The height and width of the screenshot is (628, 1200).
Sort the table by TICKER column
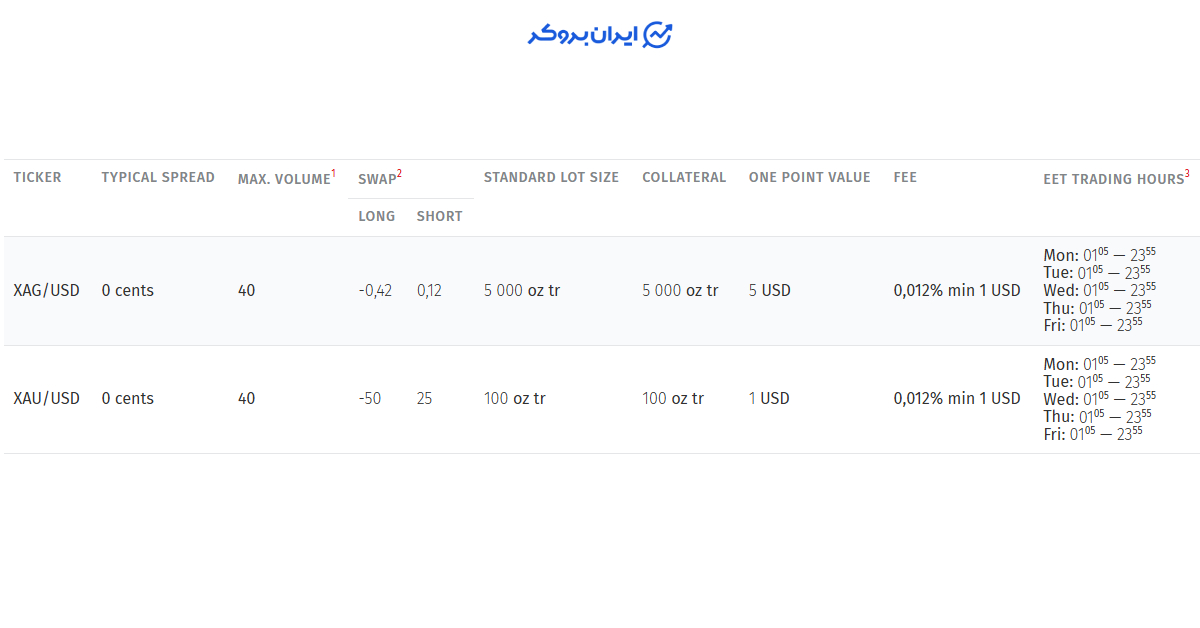pos(37,177)
